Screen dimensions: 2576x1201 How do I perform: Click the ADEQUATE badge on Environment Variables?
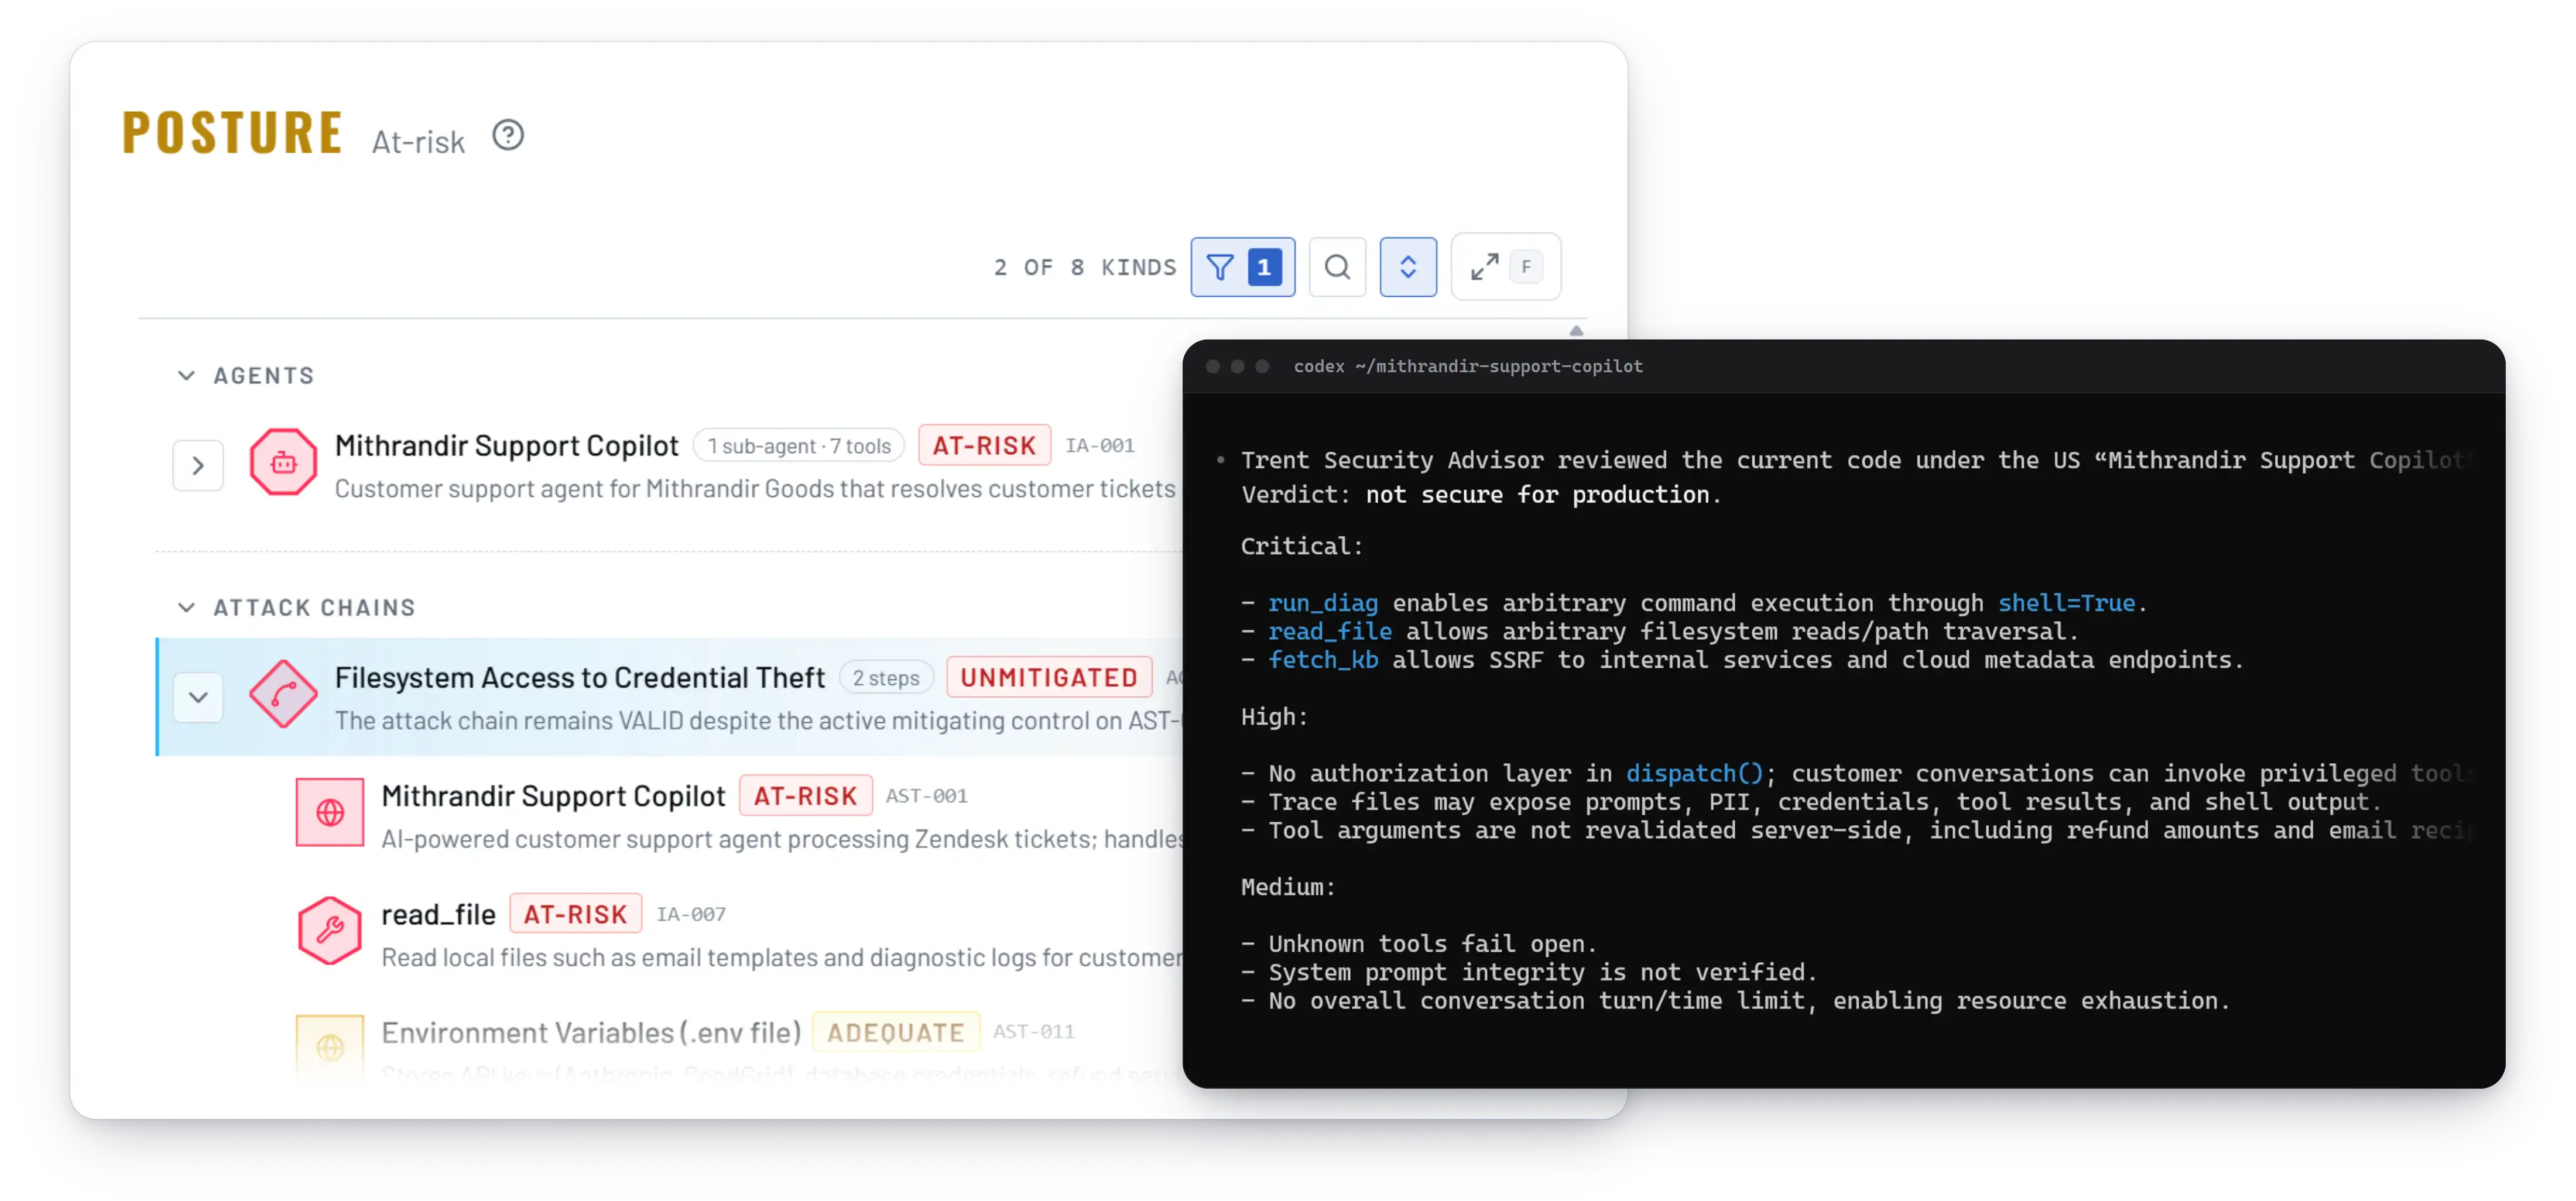(x=896, y=1033)
